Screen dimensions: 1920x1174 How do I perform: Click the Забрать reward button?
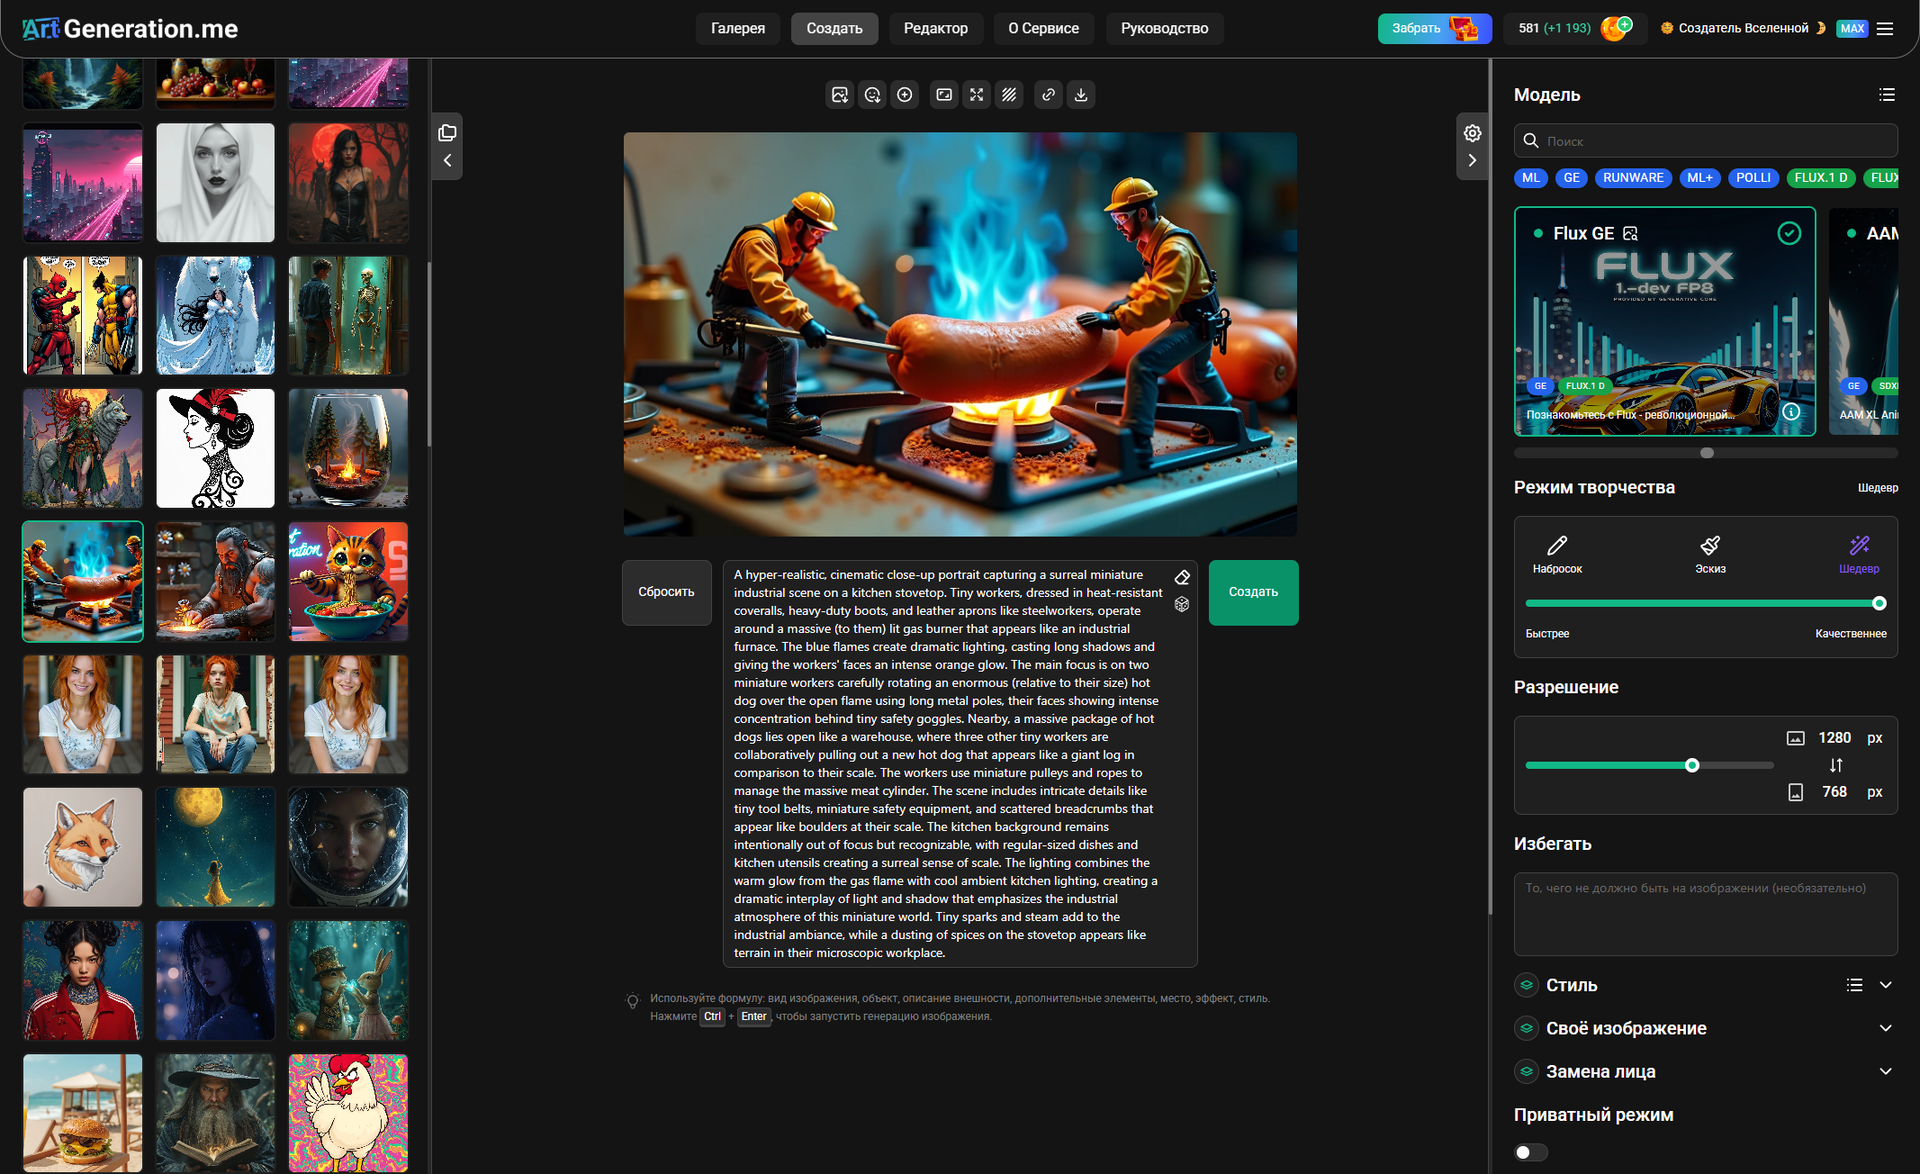pyautogui.click(x=1434, y=29)
